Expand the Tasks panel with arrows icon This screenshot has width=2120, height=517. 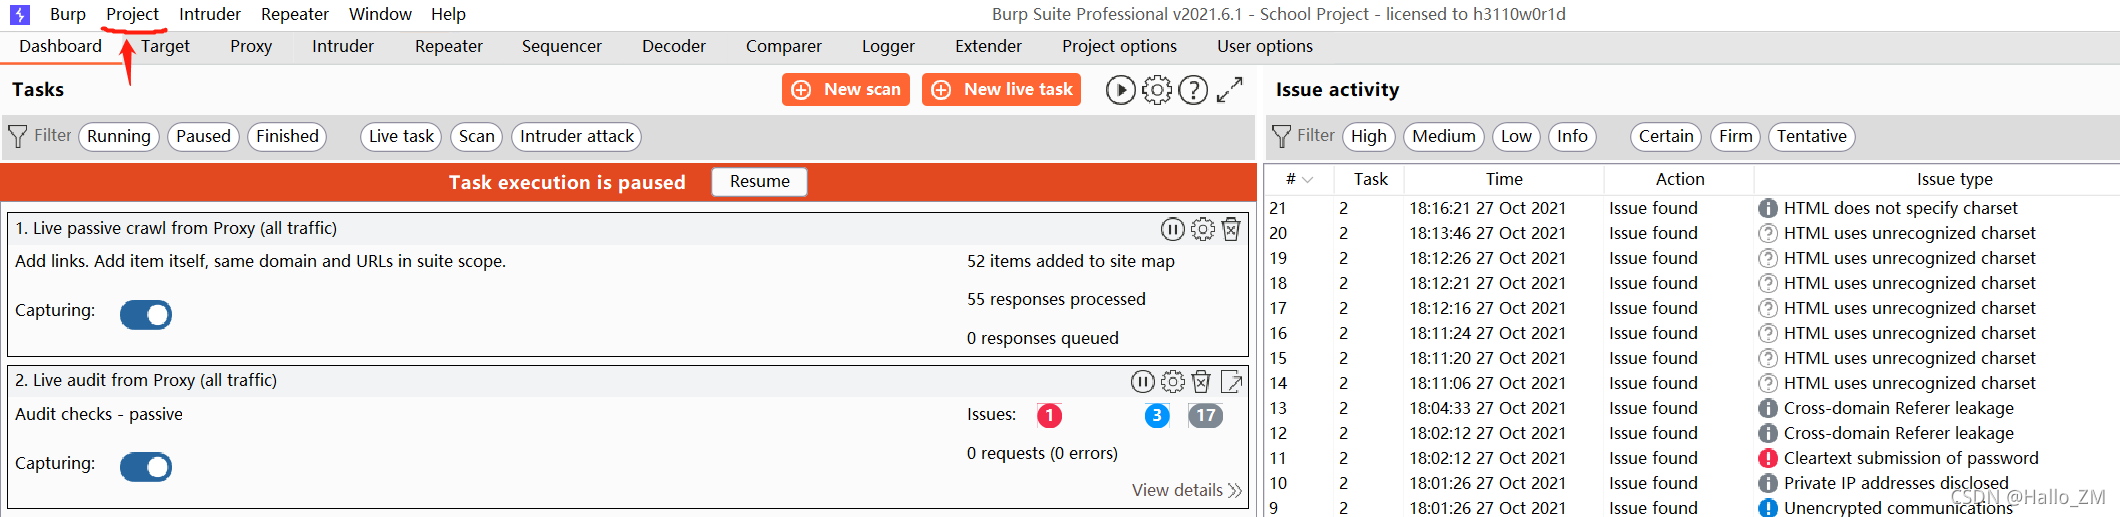[x=1230, y=90]
